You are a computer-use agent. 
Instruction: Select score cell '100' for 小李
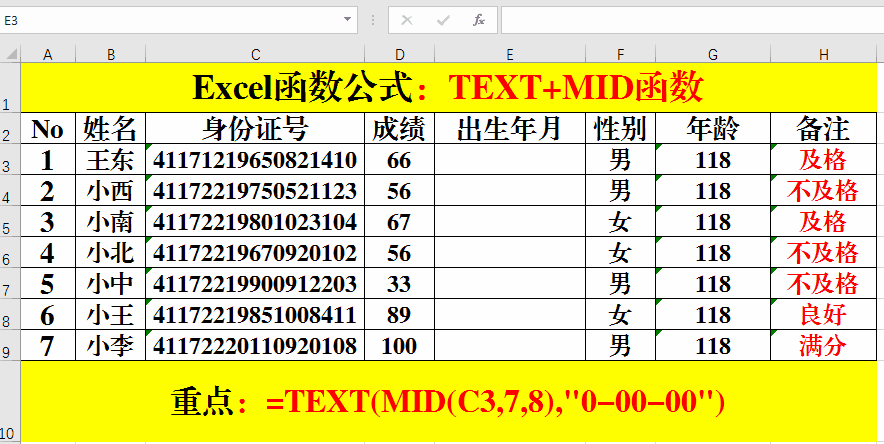(x=400, y=345)
